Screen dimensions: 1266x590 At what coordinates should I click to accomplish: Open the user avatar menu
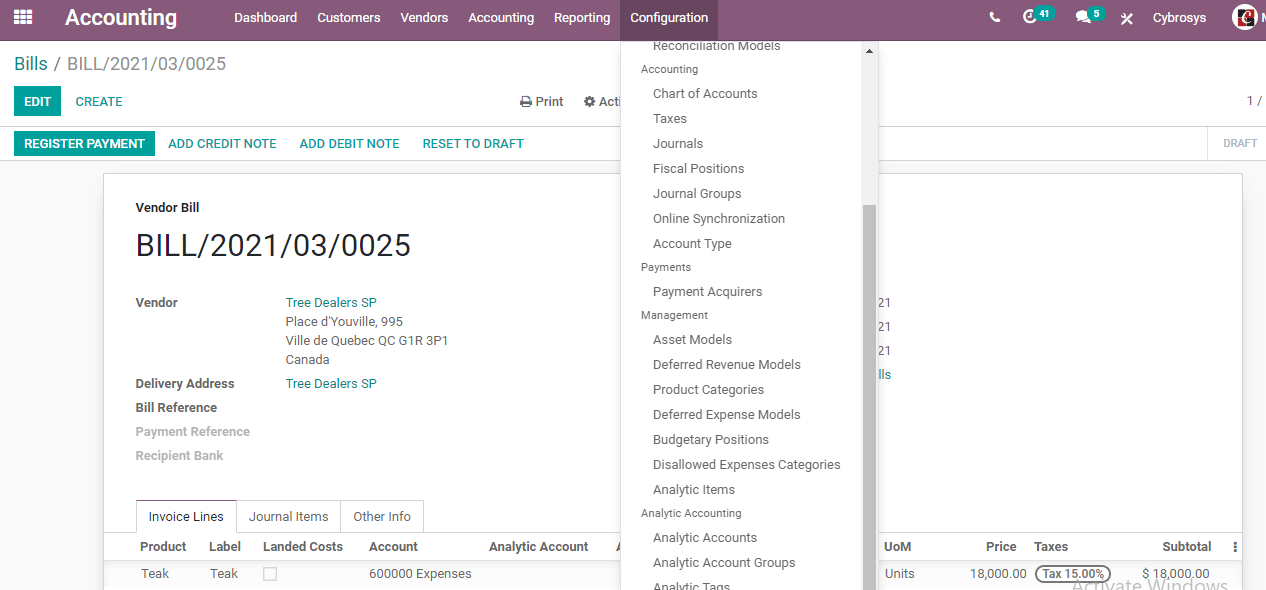point(1245,17)
